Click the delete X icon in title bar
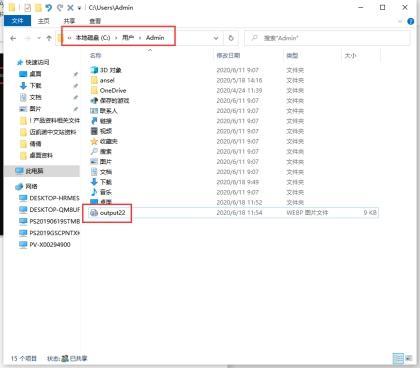 pyautogui.click(x=70, y=7)
